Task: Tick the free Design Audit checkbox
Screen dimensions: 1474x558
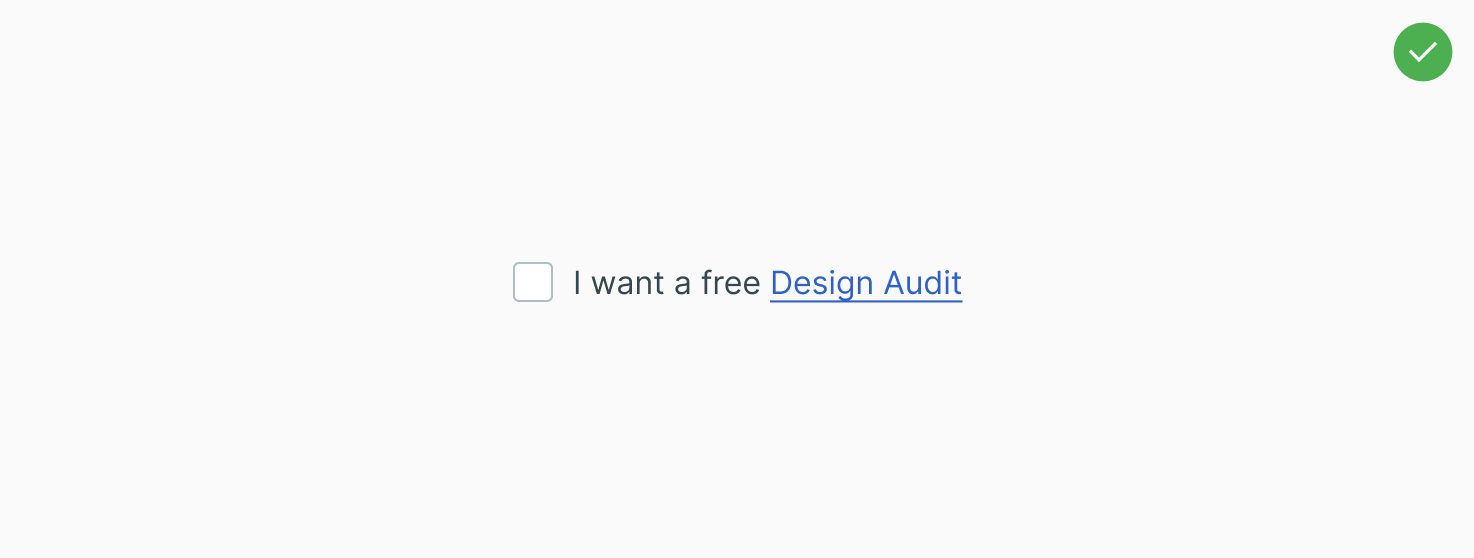Action: click(533, 282)
